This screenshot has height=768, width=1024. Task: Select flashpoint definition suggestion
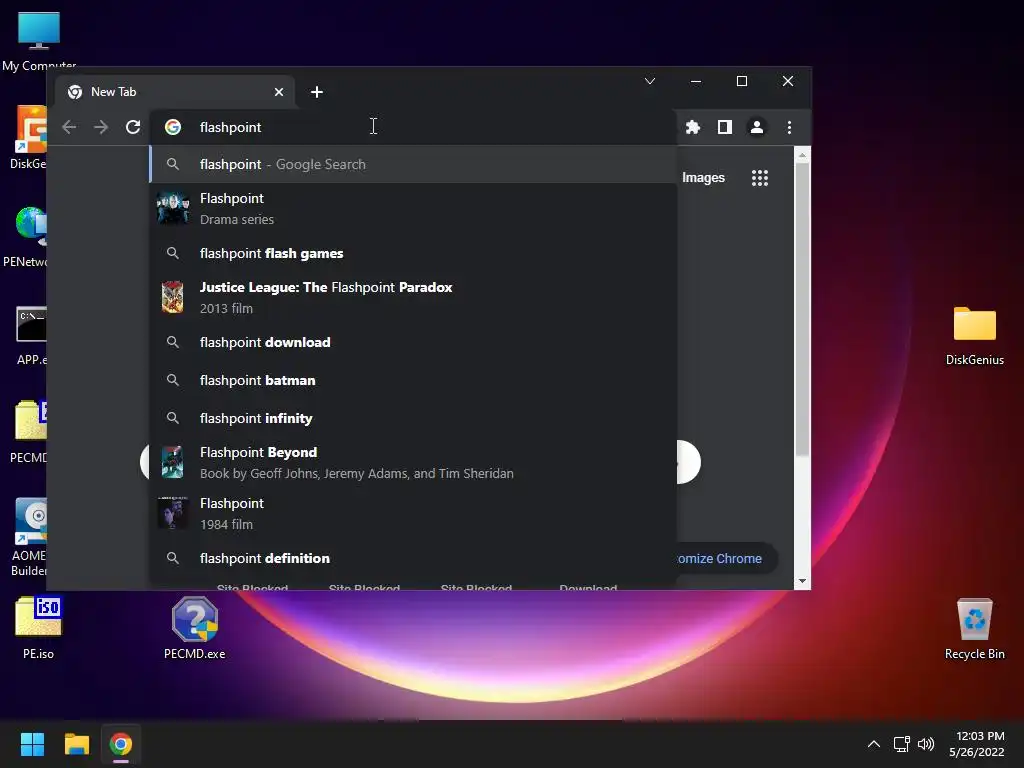(x=413, y=558)
